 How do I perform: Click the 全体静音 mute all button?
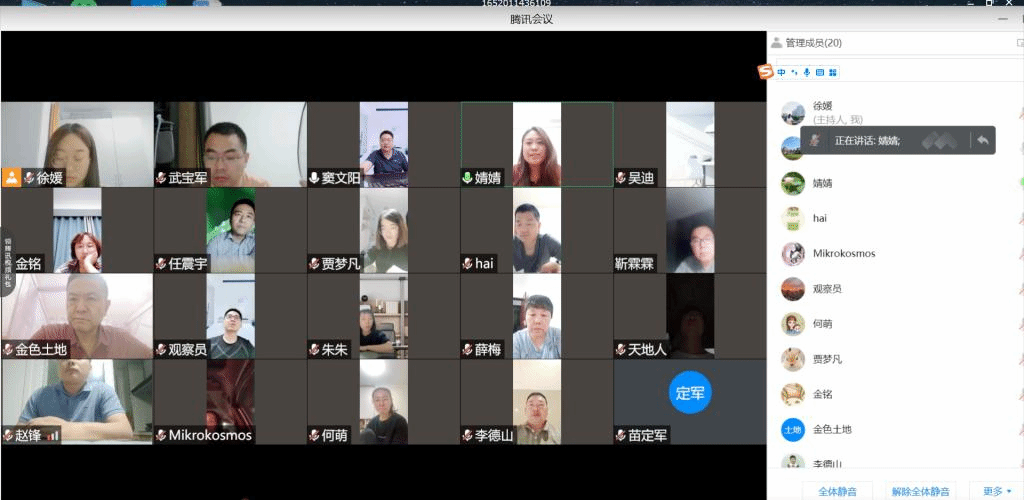(837, 492)
